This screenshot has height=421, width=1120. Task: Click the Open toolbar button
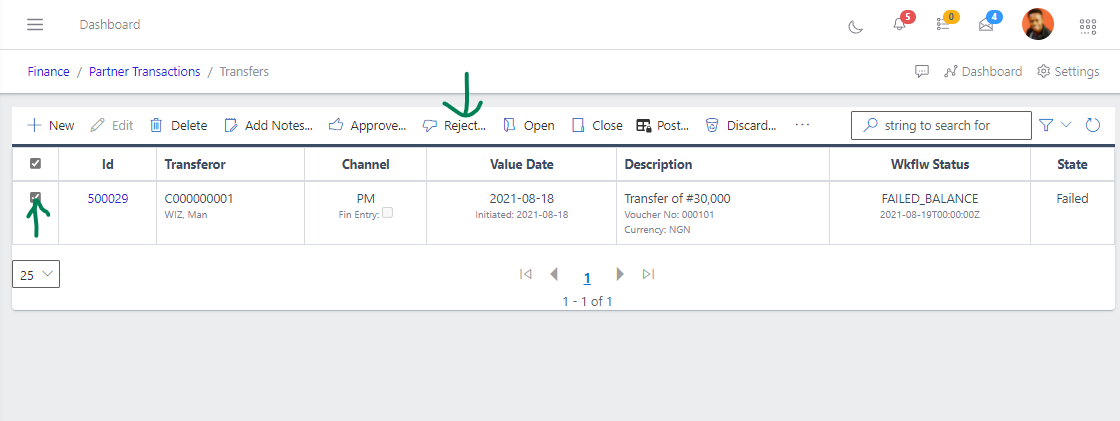pyautogui.click(x=529, y=125)
